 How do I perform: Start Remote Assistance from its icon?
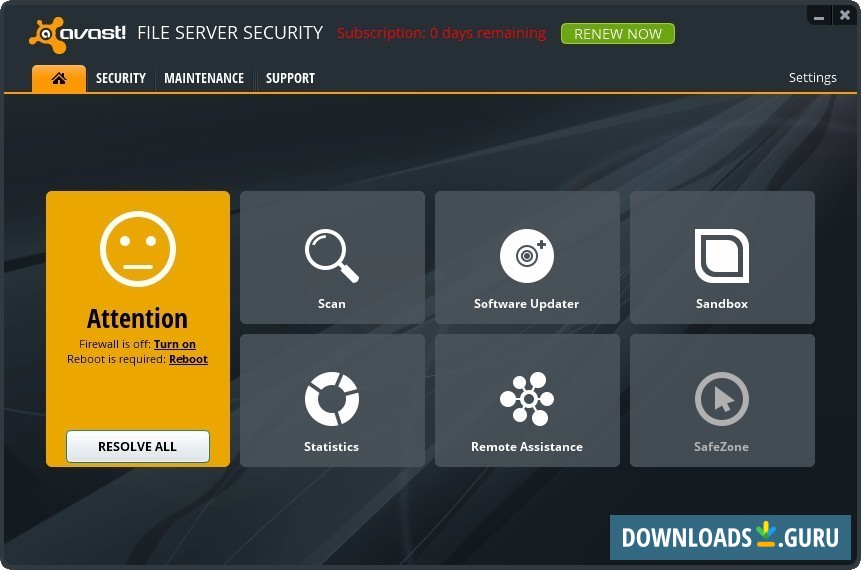(527, 399)
